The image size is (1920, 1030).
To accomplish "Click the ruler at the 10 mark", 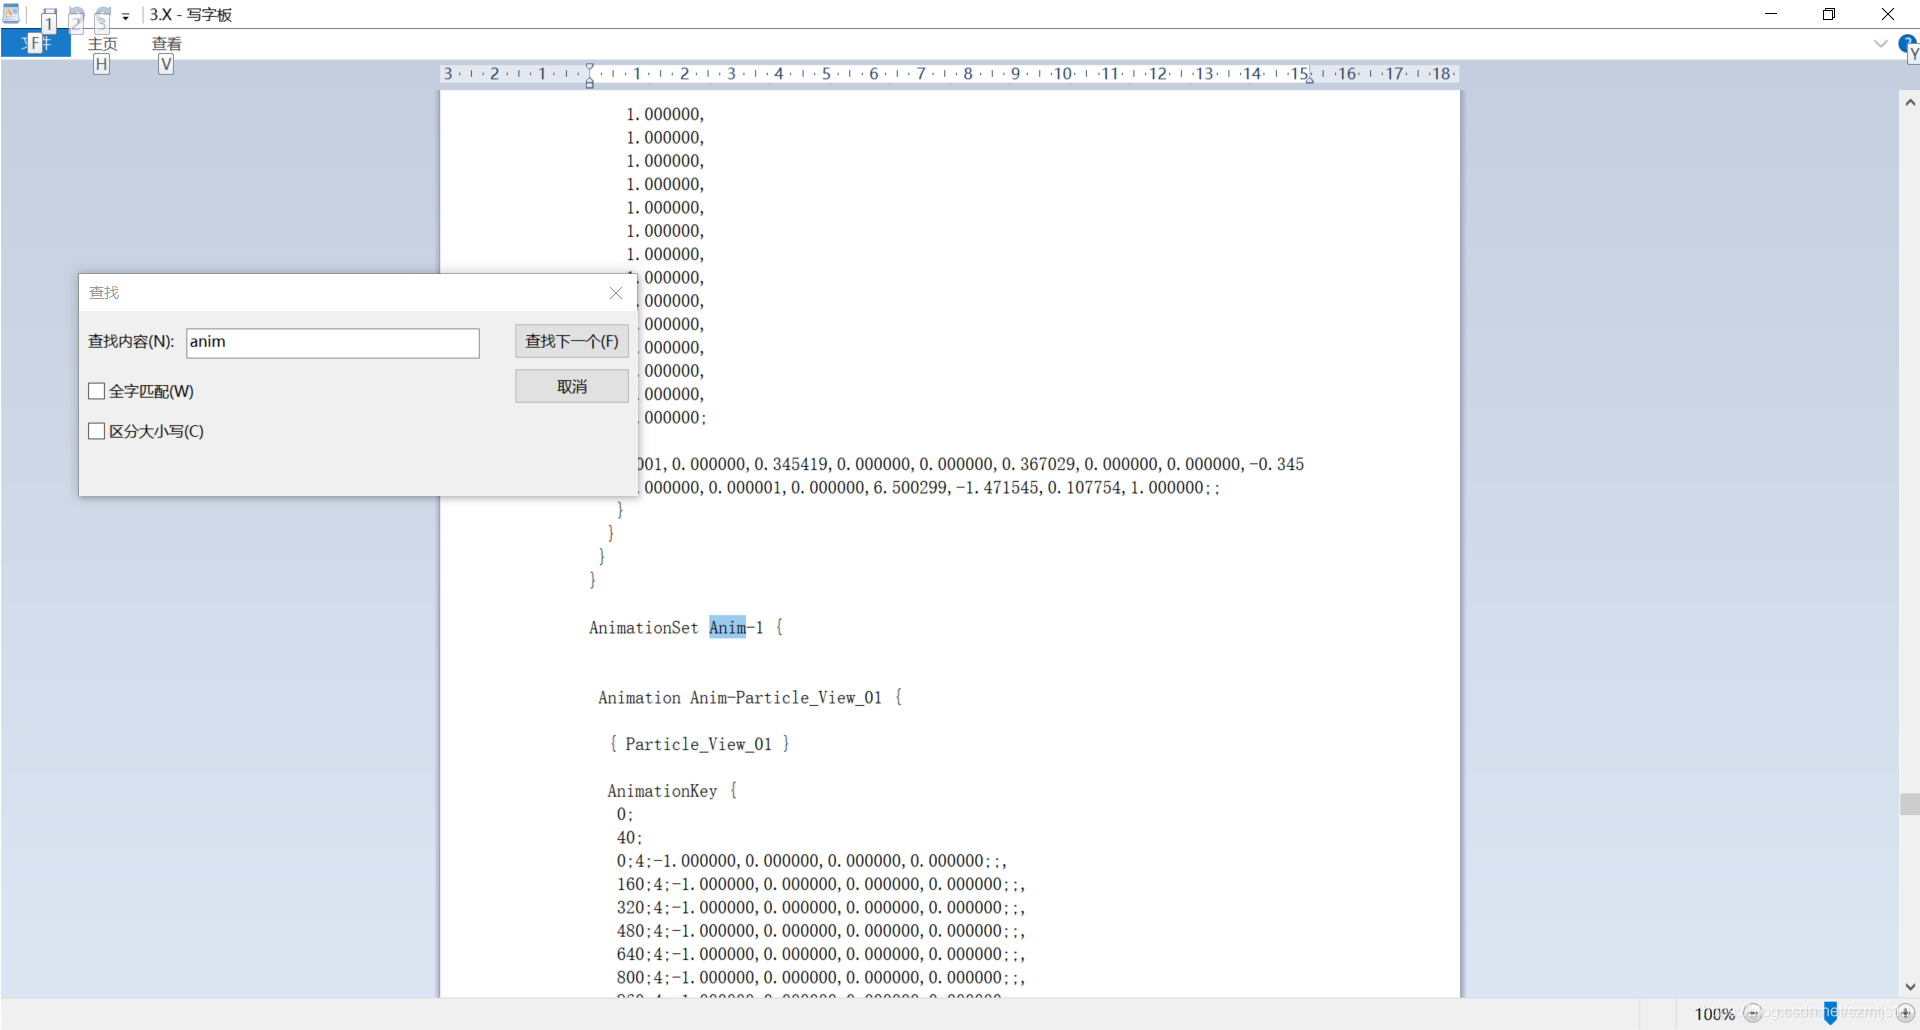I will [1063, 74].
